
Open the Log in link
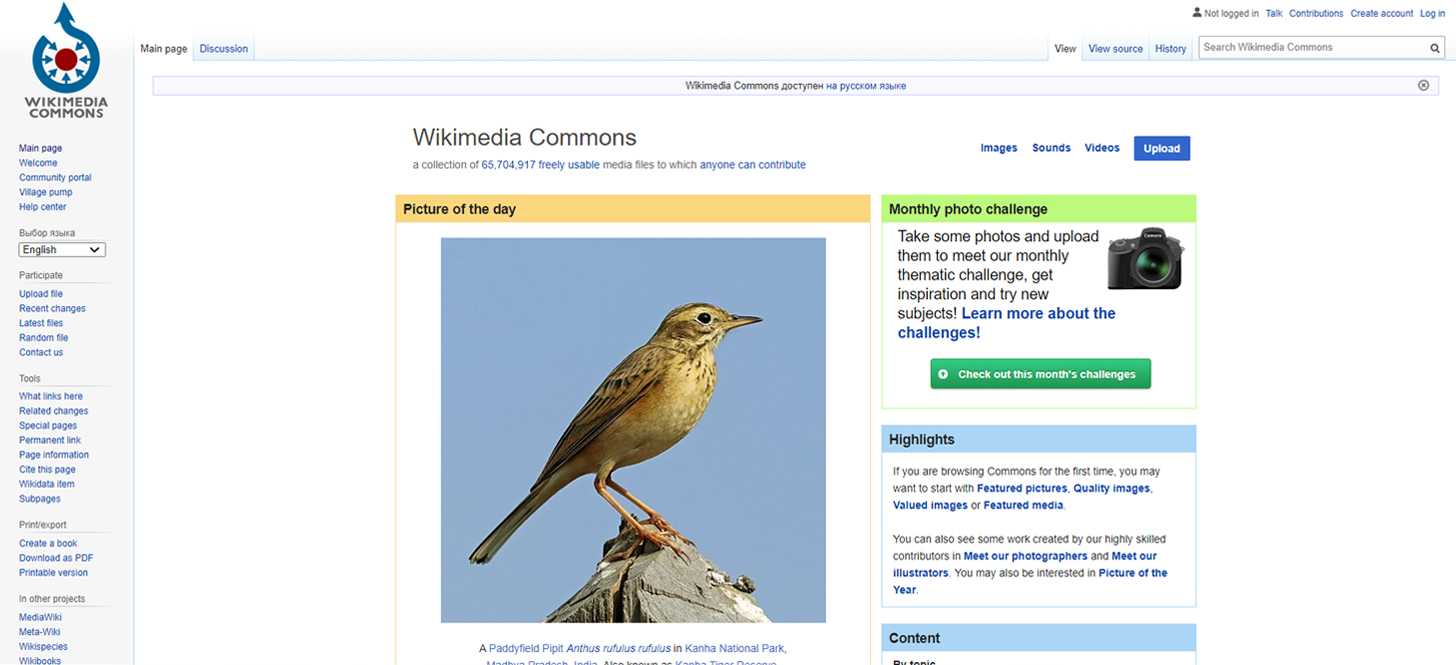1432,13
